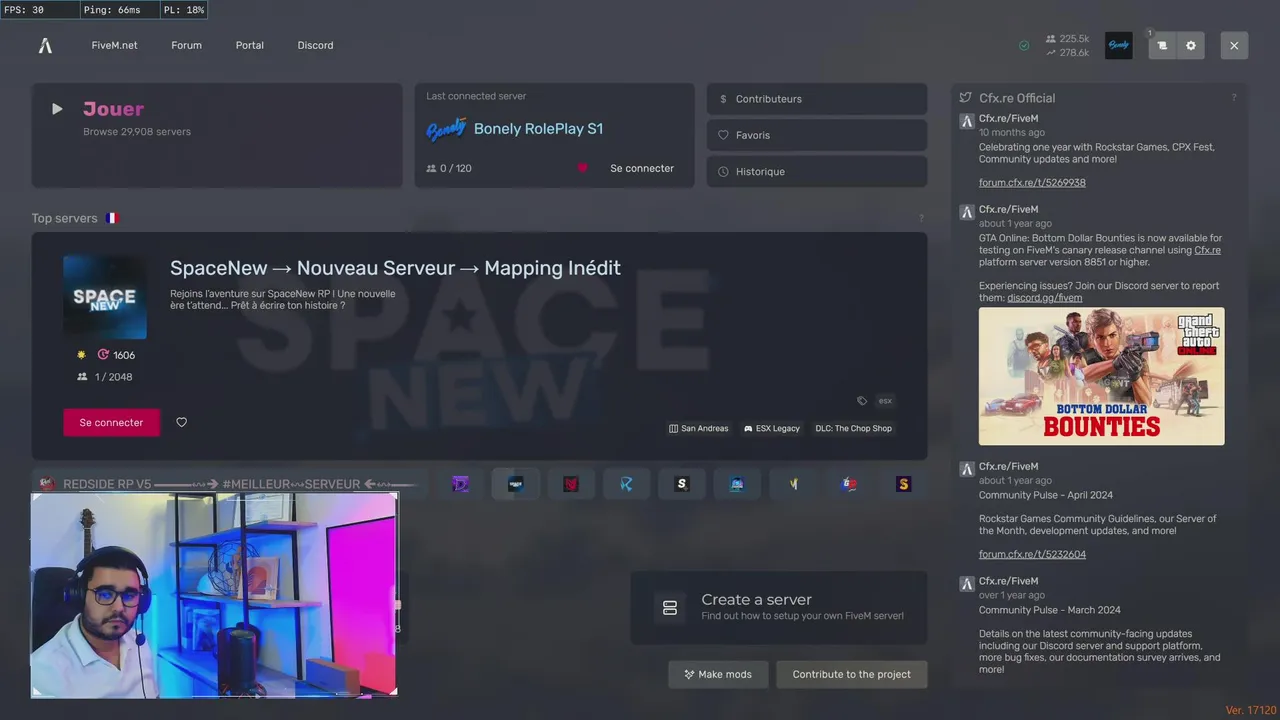Open forum.cfx.re/t/5269938 link
The image size is (1280, 720).
[1032, 183]
